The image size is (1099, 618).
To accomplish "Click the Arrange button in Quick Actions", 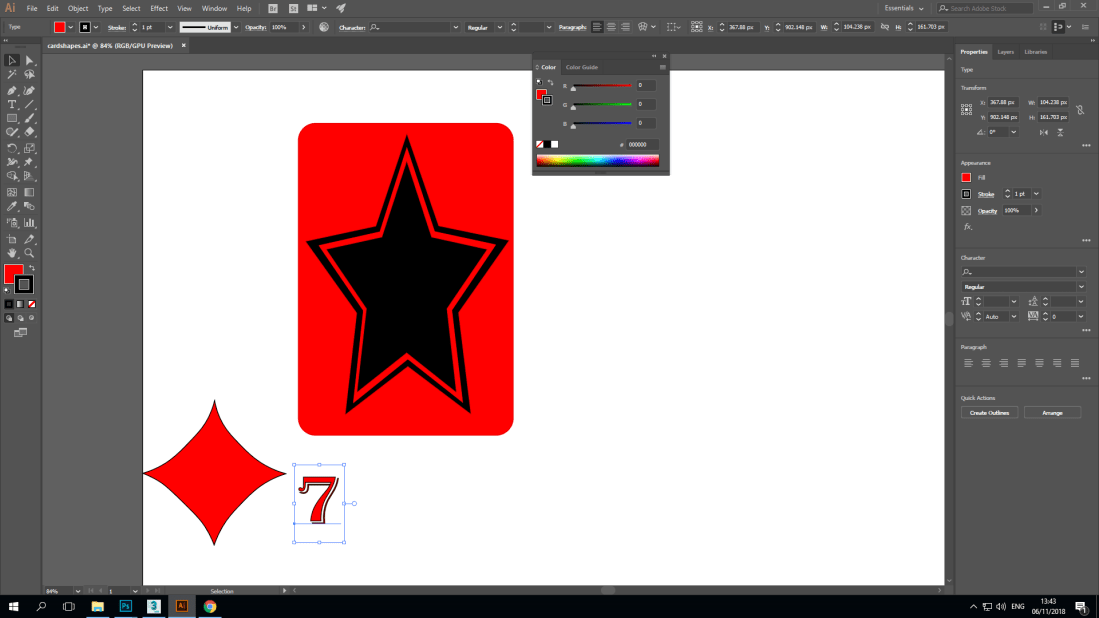I will (x=1052, y=412).
